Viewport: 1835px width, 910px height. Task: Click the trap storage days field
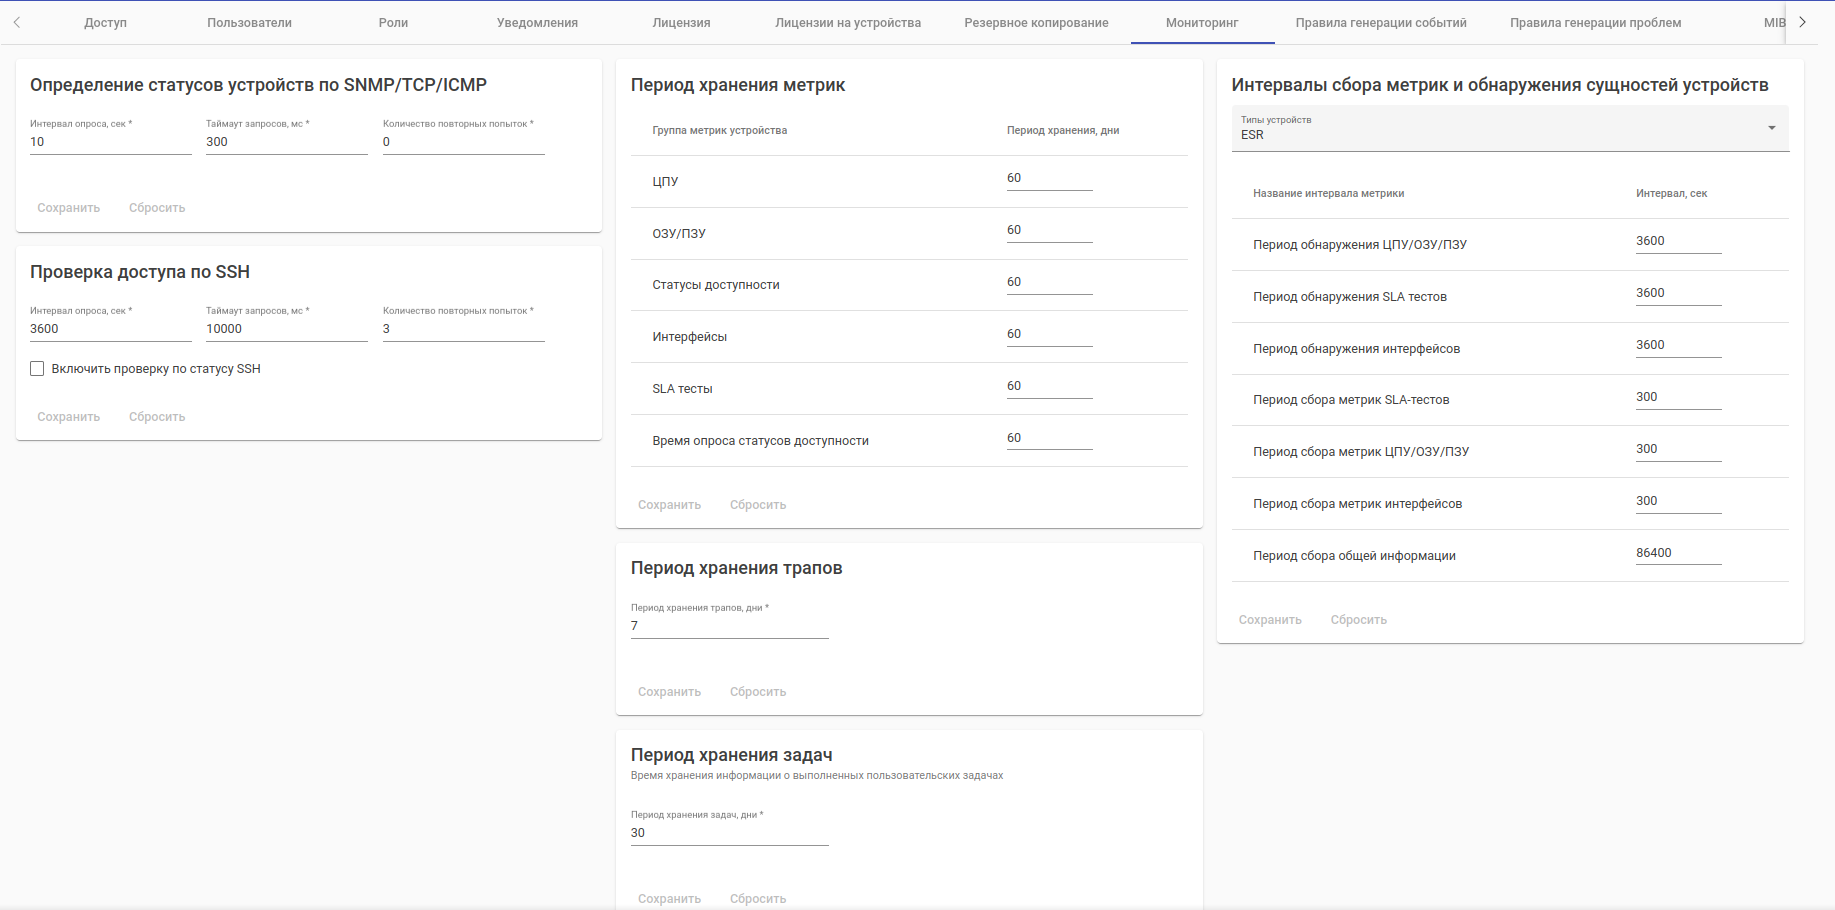[x=729, y=626]
